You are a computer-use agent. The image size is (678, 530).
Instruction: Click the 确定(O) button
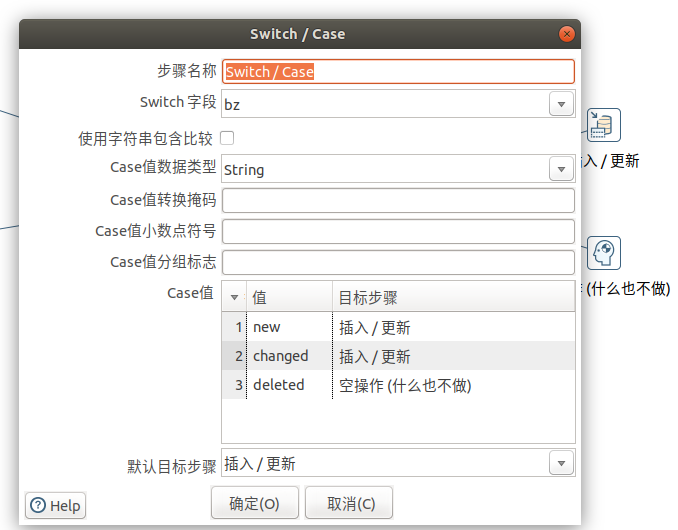[x=255, y=503]
